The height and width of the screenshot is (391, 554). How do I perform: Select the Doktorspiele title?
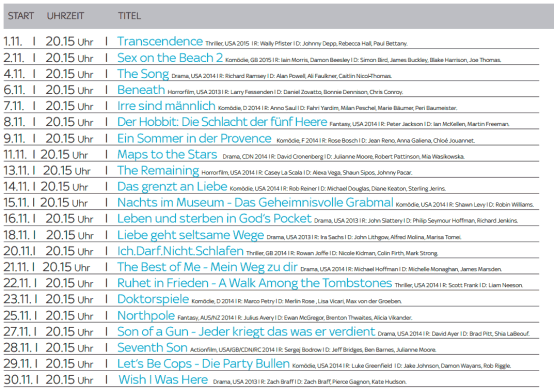click(x=153, y=299)
